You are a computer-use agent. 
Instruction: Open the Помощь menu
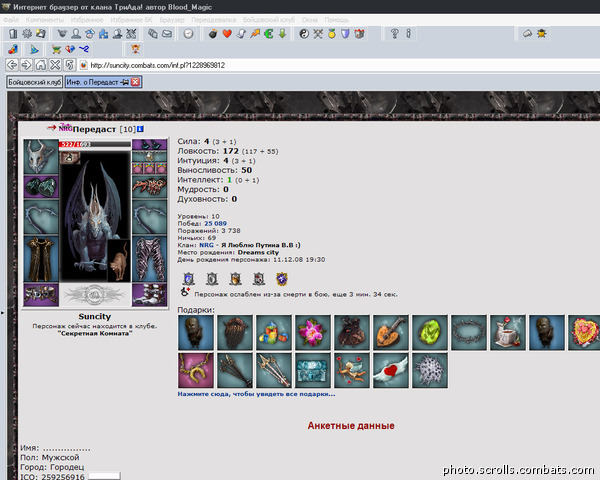(337, 20)
